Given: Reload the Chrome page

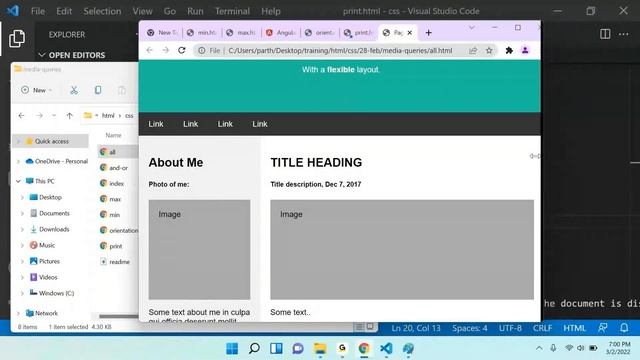Looking at the screenshot, I should (x=182, y=50).
